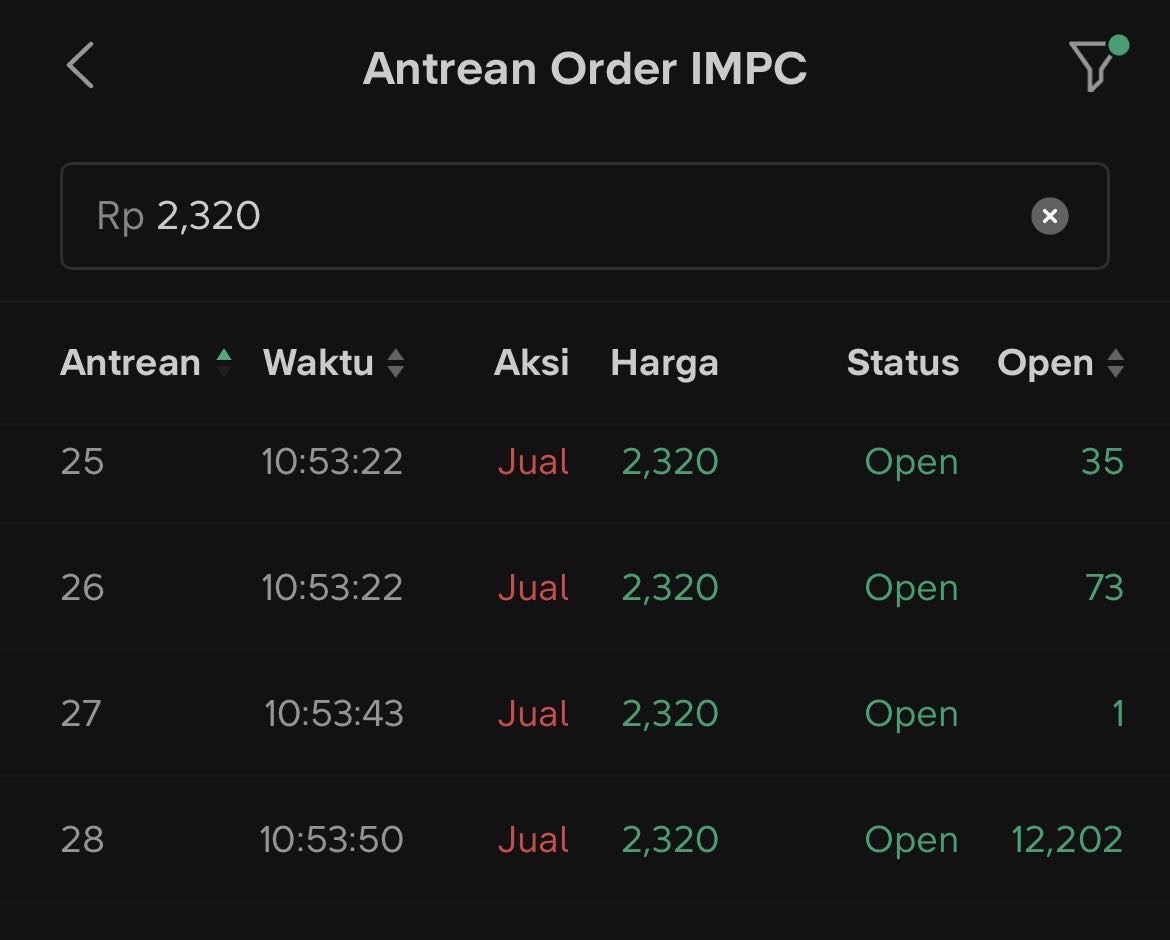Screen dimensions: 1170x940
Task: Sort by Open column arrows
Action: (x=1116, y=363)
